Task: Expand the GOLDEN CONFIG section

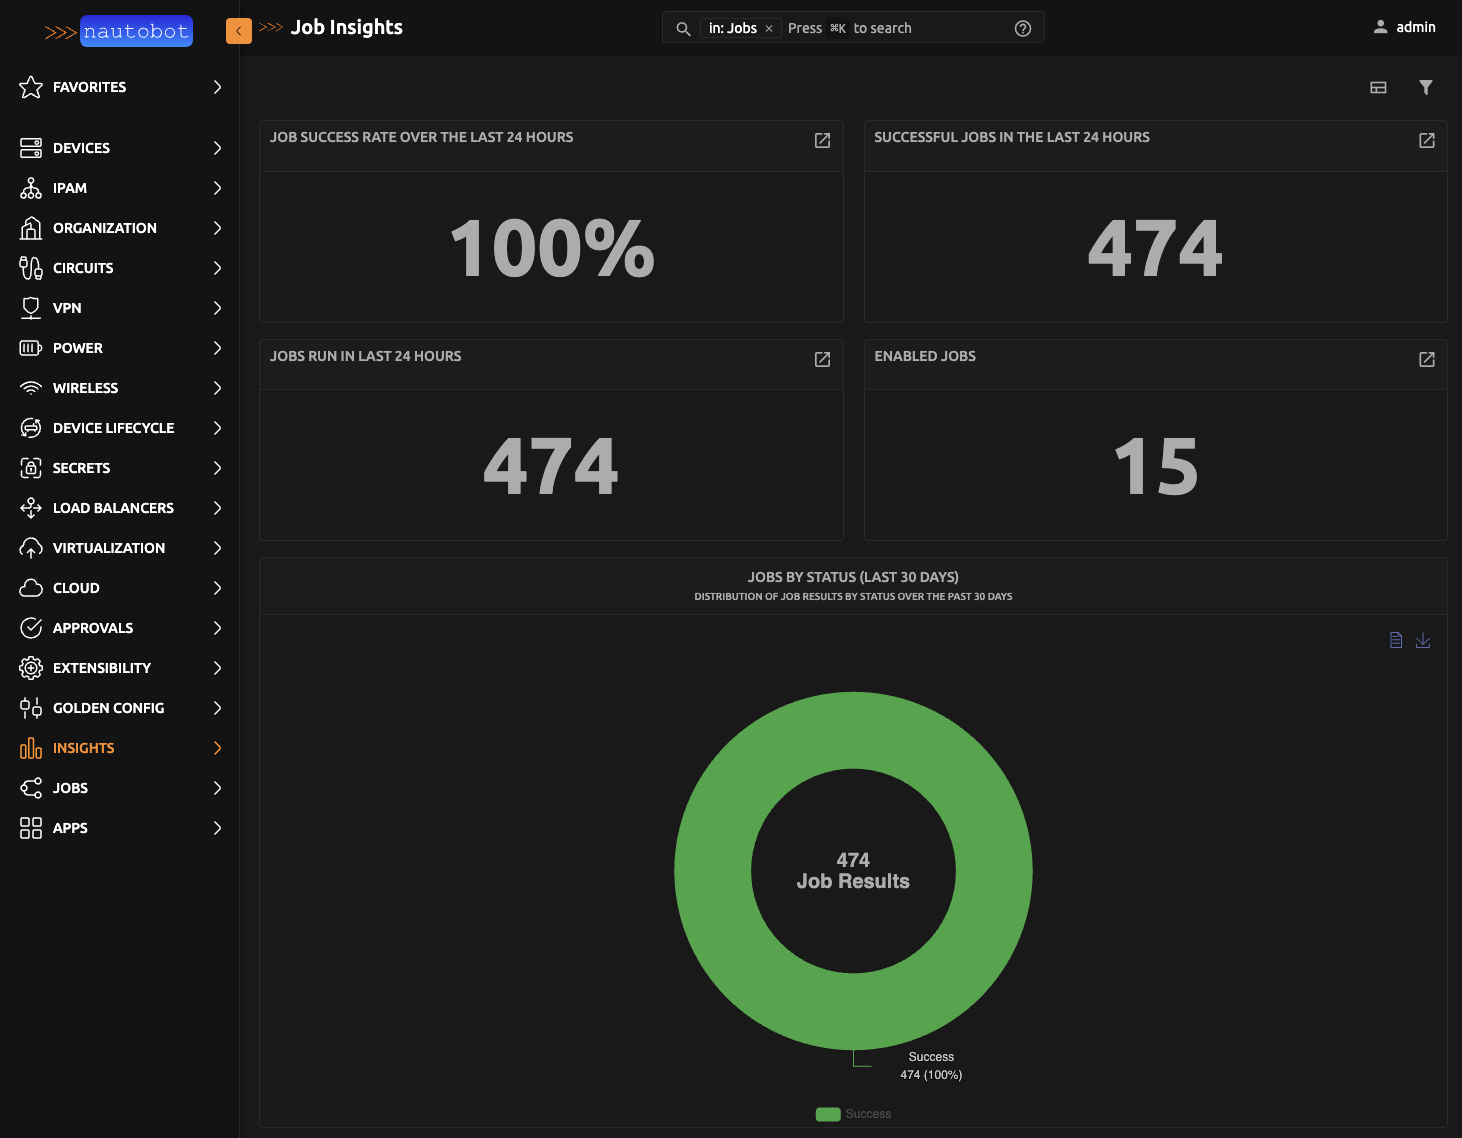Action: coord(108,707)
